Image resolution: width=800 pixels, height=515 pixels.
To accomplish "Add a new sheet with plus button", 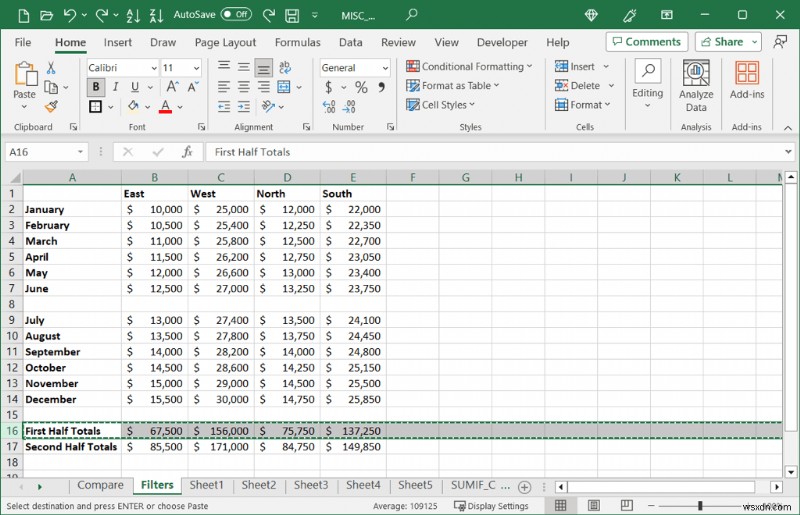I will click(x=524, y=487).
